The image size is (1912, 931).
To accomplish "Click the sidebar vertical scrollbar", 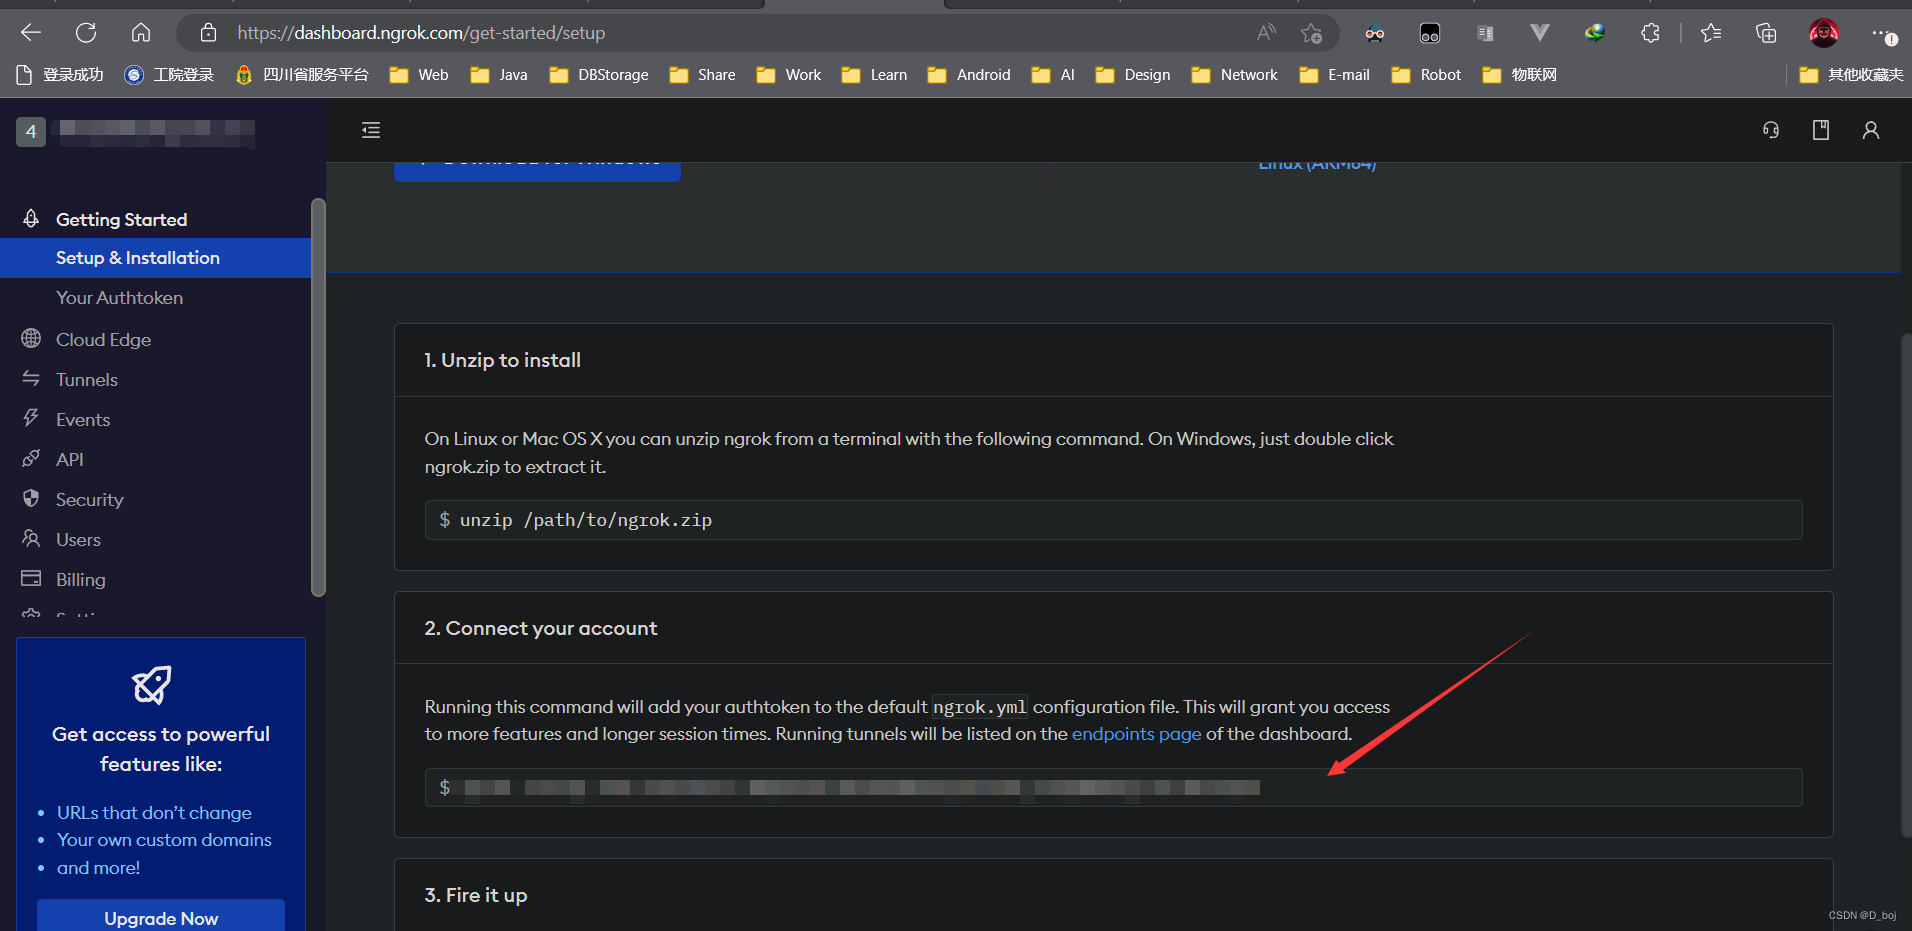I will (318, 397).
